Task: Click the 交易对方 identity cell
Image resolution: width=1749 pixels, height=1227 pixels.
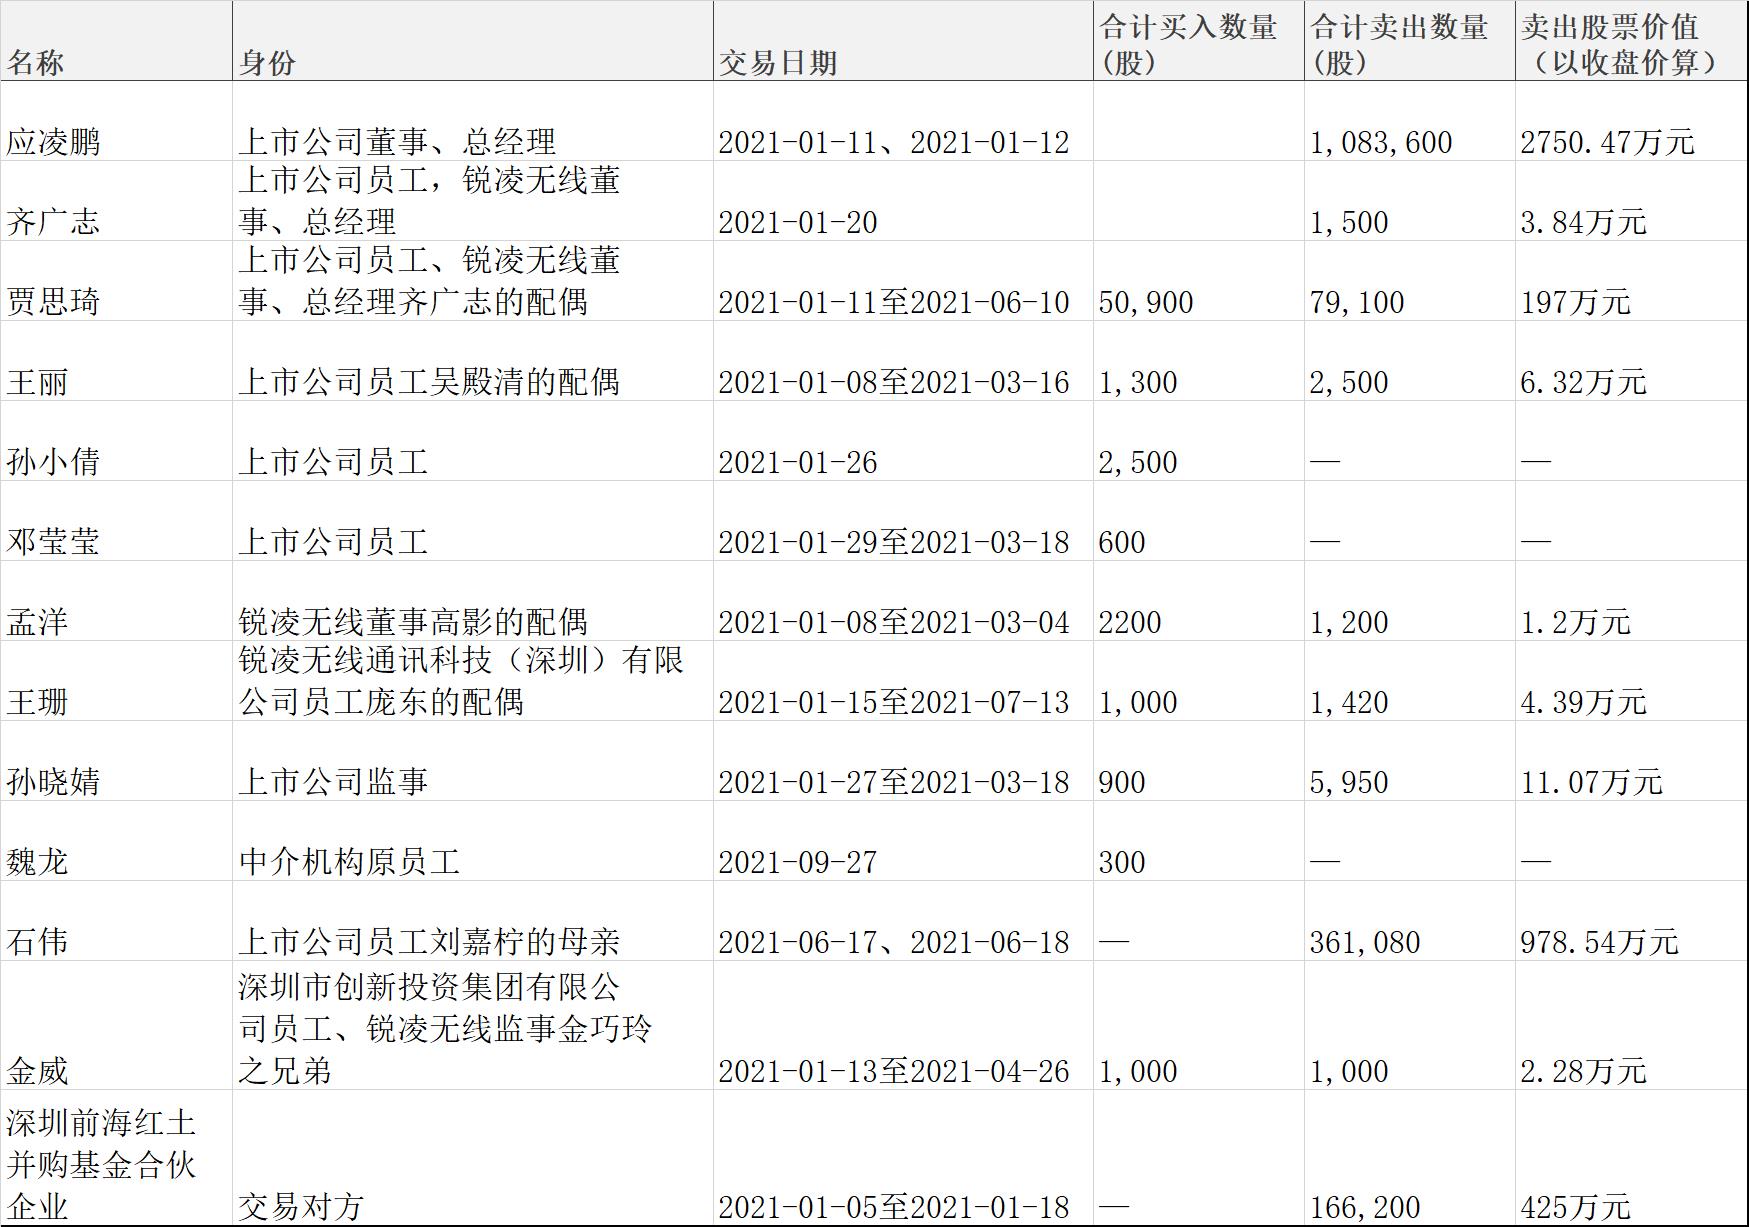Action: coord(473,1158)
